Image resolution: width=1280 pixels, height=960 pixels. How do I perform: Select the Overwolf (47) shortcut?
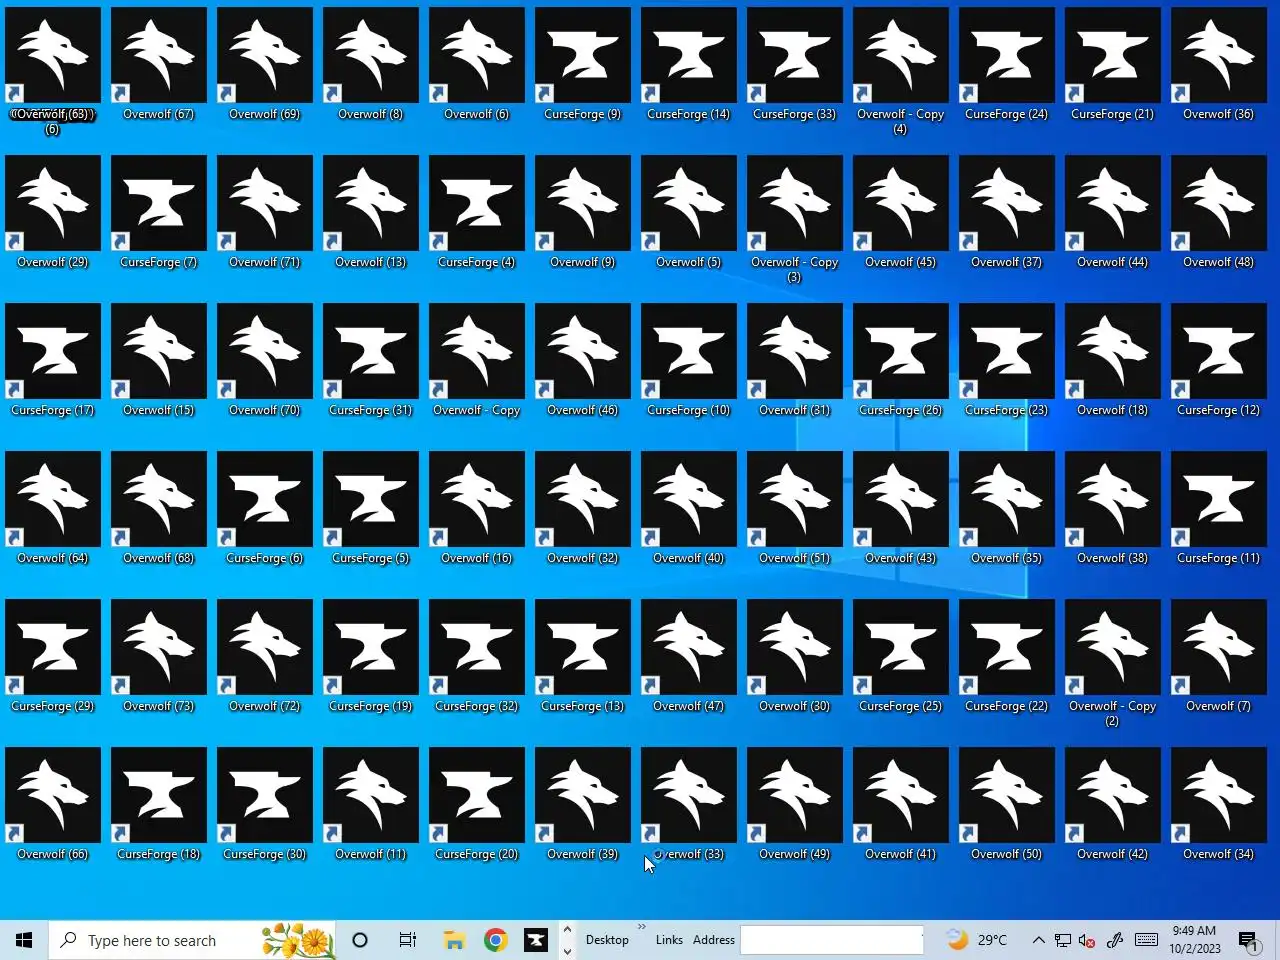tap(689, 657)
